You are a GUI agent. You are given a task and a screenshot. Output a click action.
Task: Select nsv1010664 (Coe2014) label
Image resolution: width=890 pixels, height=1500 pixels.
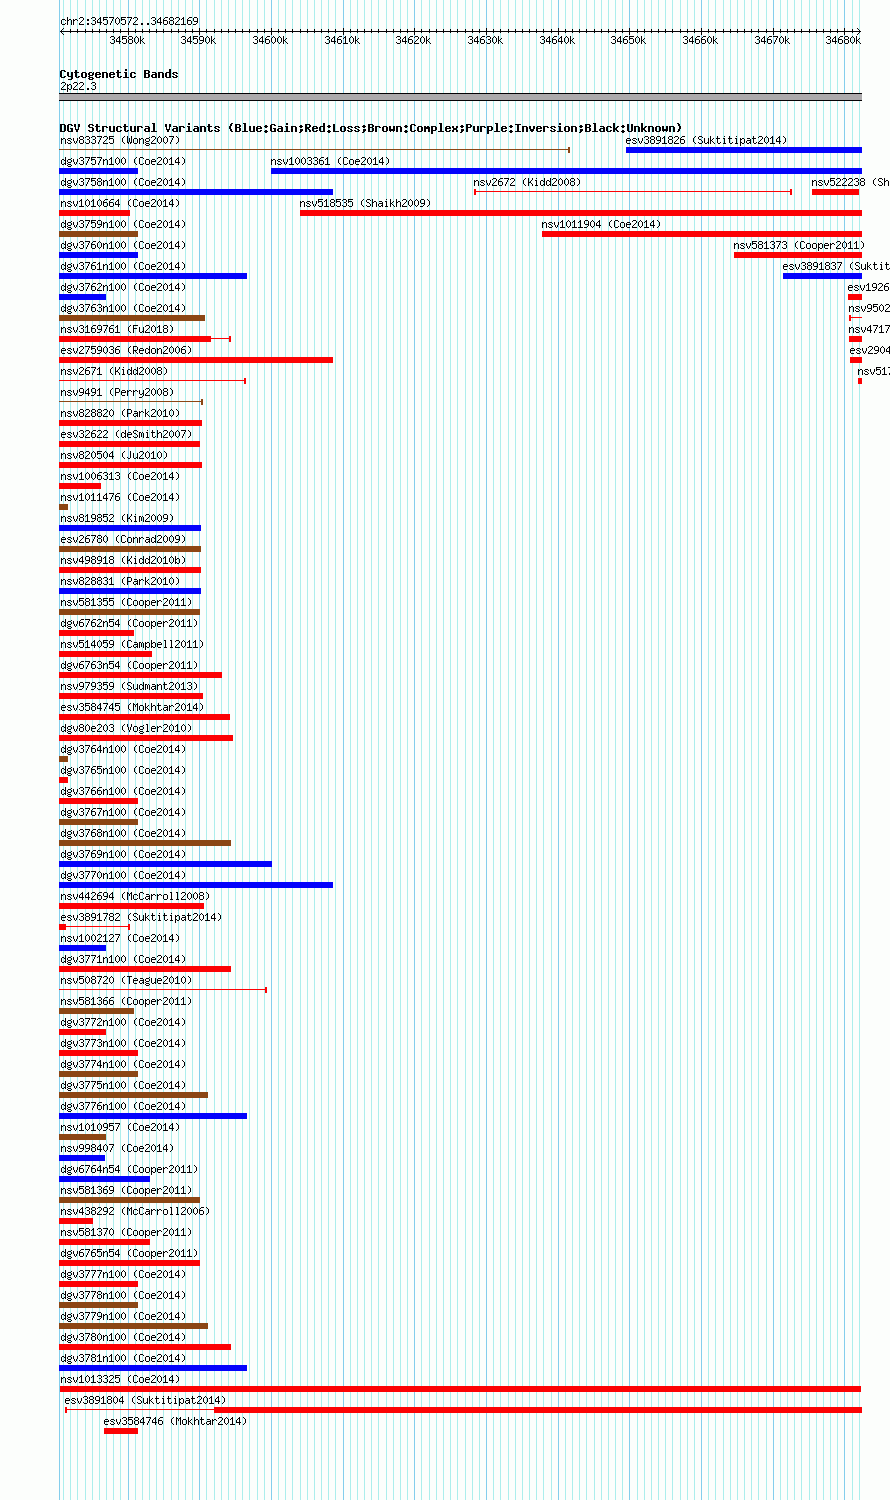(x=120, y=203)
